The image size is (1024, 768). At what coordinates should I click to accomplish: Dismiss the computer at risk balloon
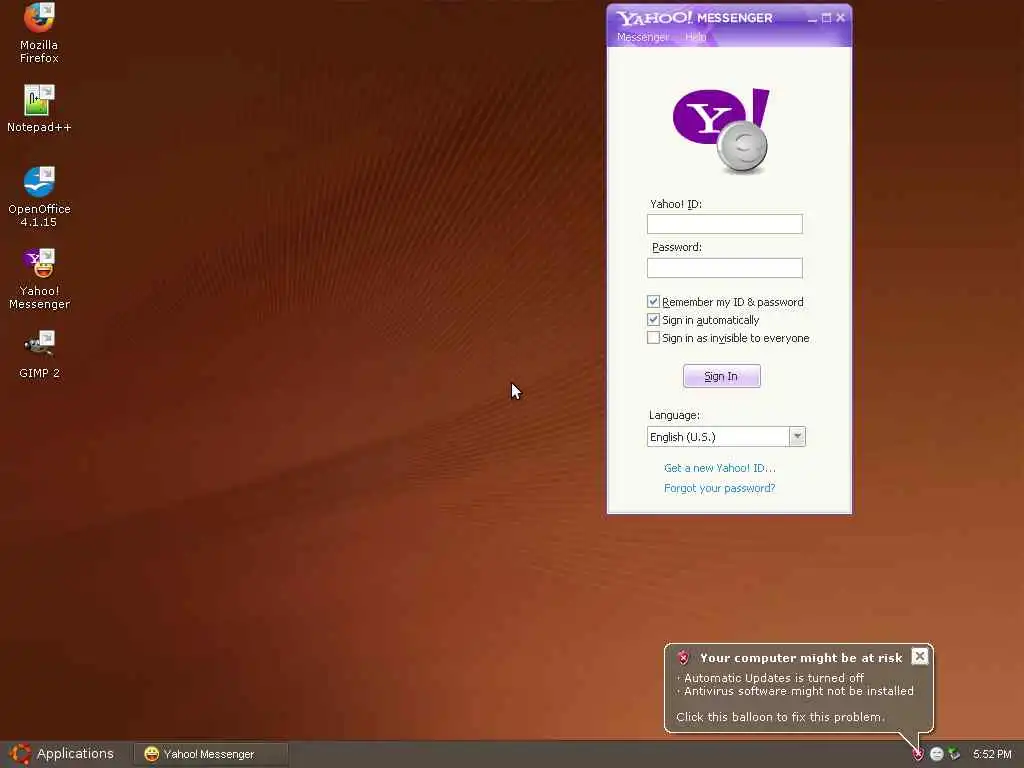[920, 656]
